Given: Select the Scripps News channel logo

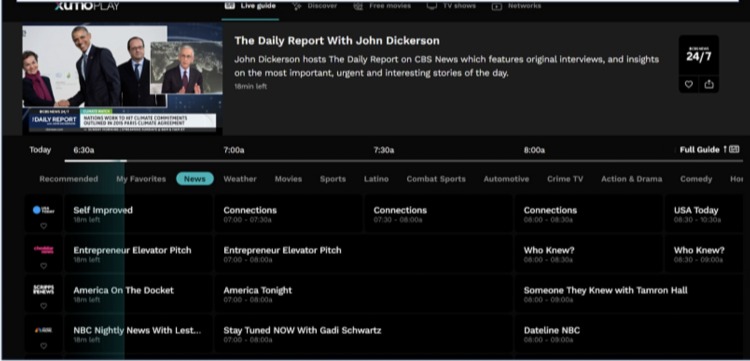Looking at the screenshot, I should coord(44,290).
